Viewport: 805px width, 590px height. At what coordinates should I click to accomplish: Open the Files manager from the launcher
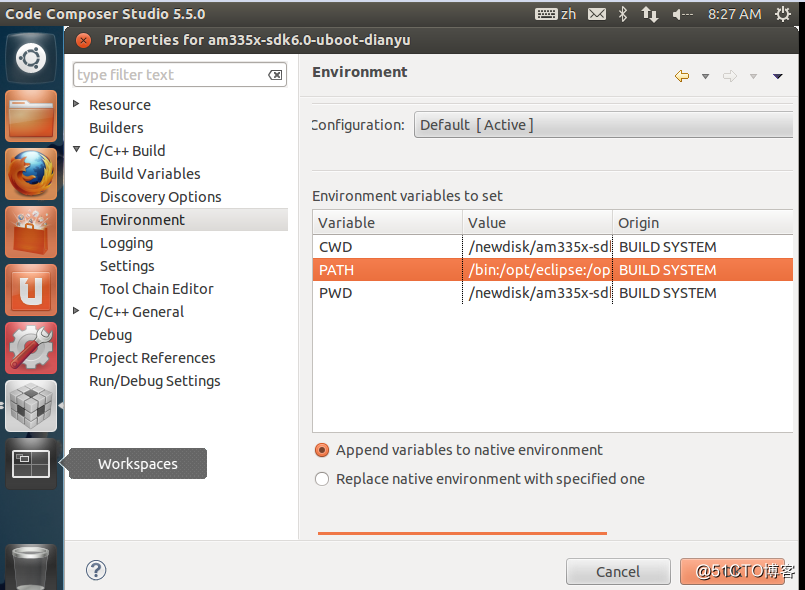click(x=31, y=116)
